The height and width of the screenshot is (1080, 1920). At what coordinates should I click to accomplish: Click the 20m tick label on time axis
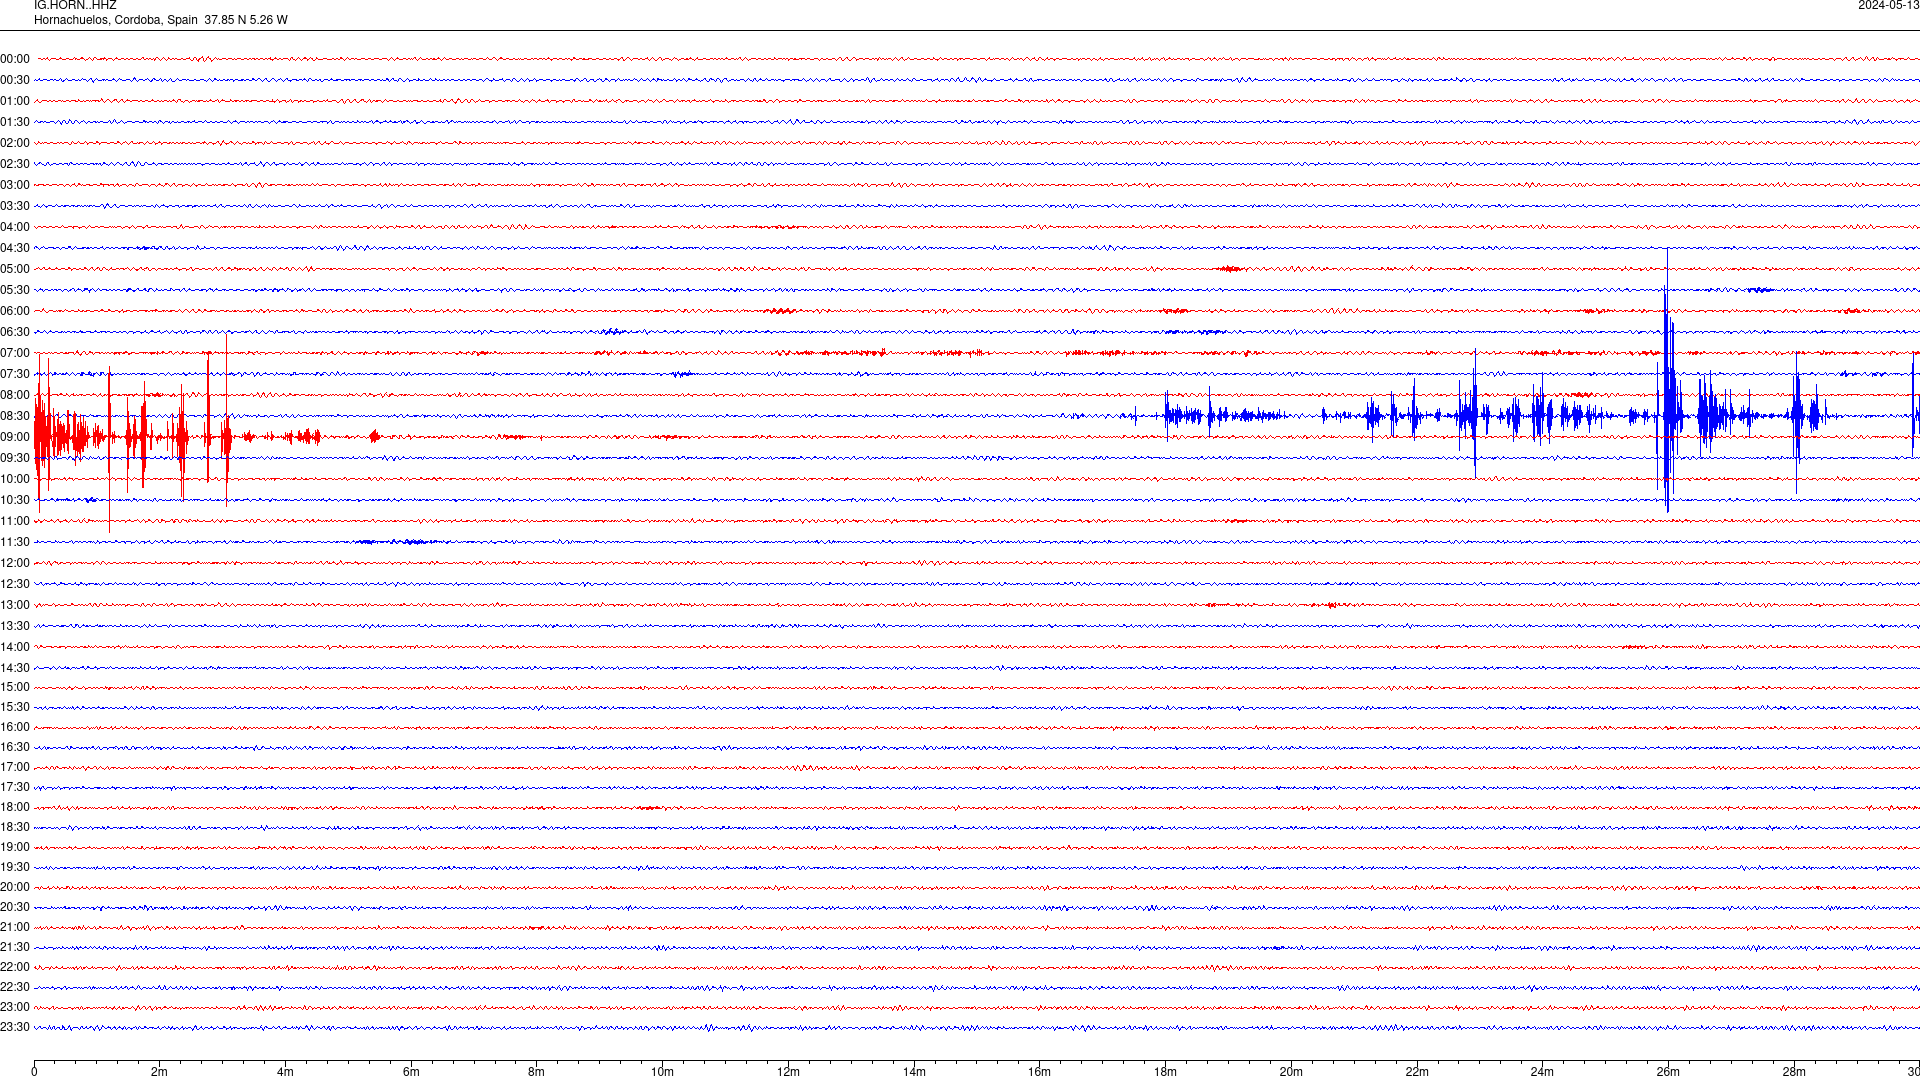pos(1291,1072)
